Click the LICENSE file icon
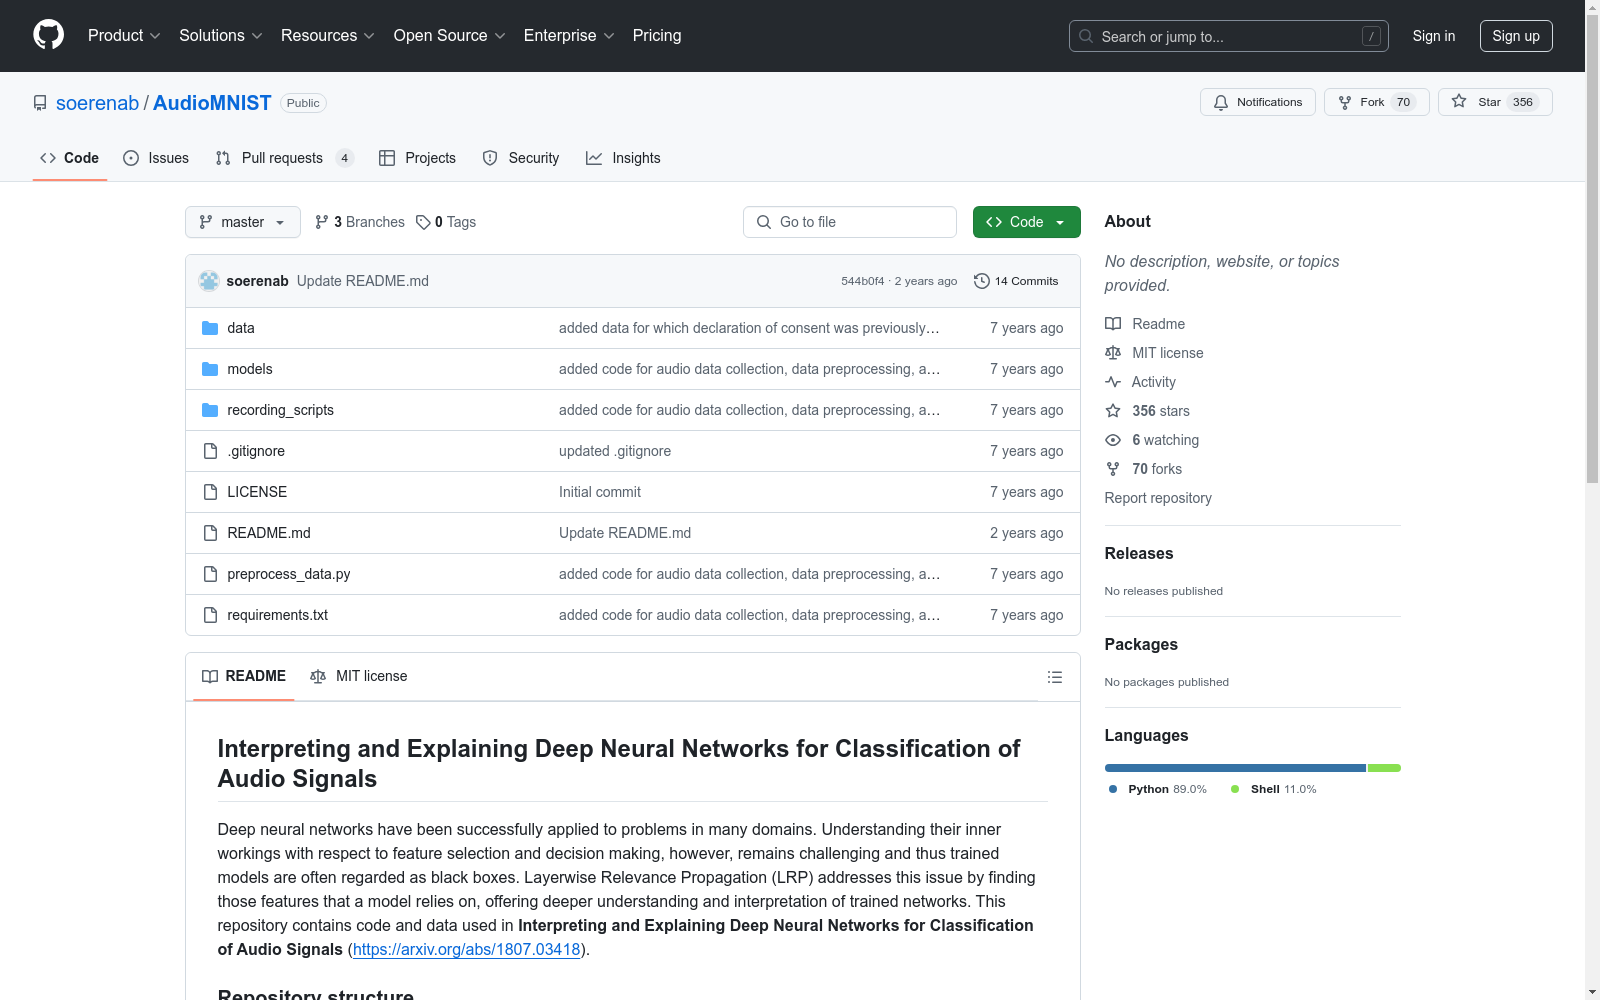Viewport: 1600px width, 1000px height. pos(210,492)
